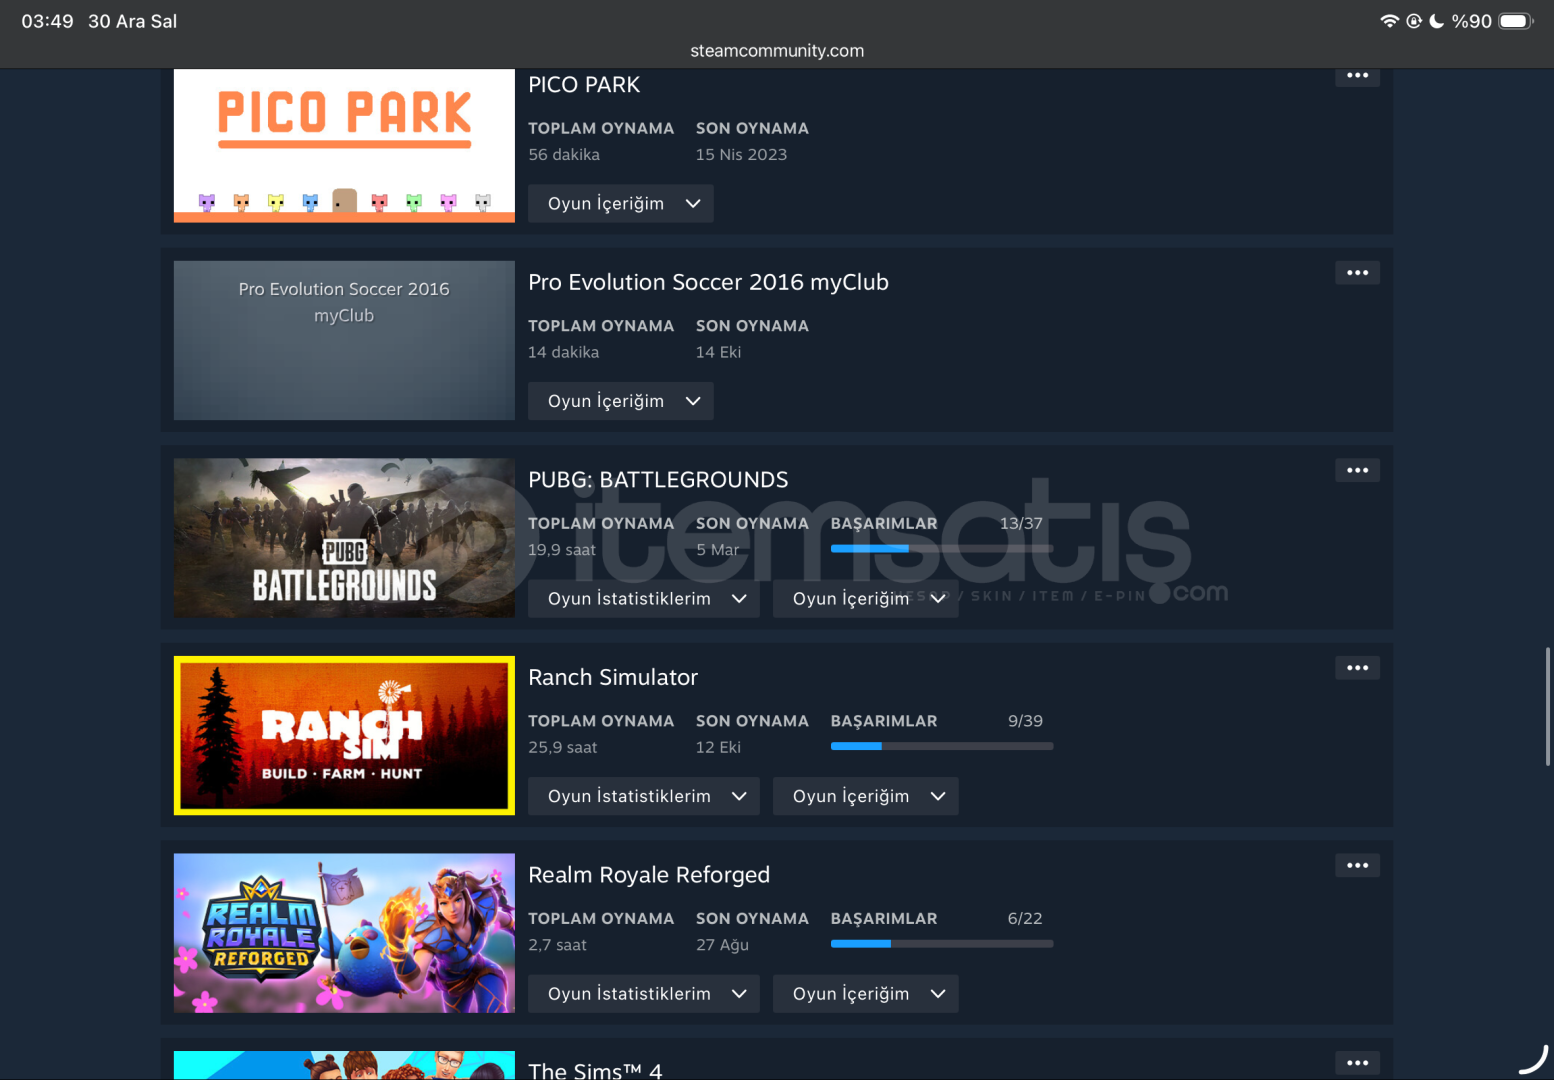The image size is (1554, 1080).
Task: Open the Pro Evolution Soccer 2016 myClub title link
Action: point(708,282)
